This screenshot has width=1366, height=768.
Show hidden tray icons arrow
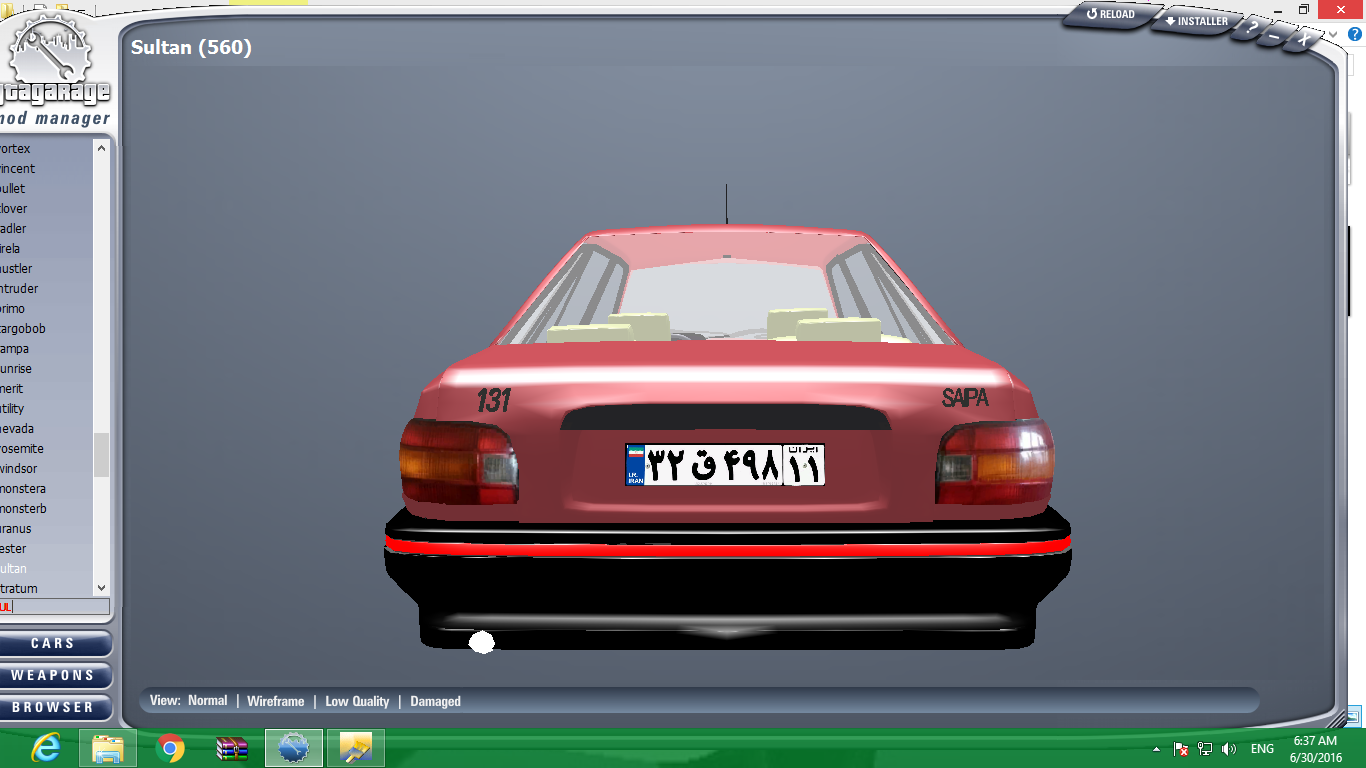pyautogui.click(x=1157, y=749)
